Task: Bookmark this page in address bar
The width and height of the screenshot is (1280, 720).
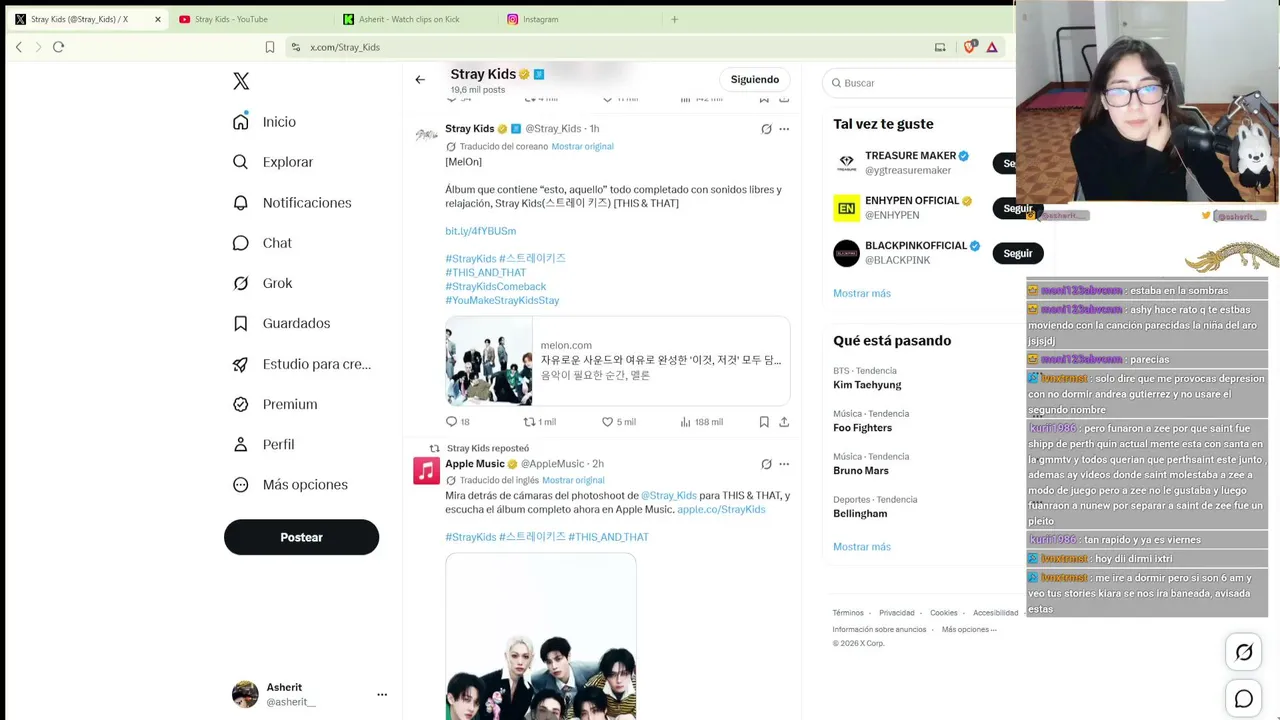Action: 270,47
